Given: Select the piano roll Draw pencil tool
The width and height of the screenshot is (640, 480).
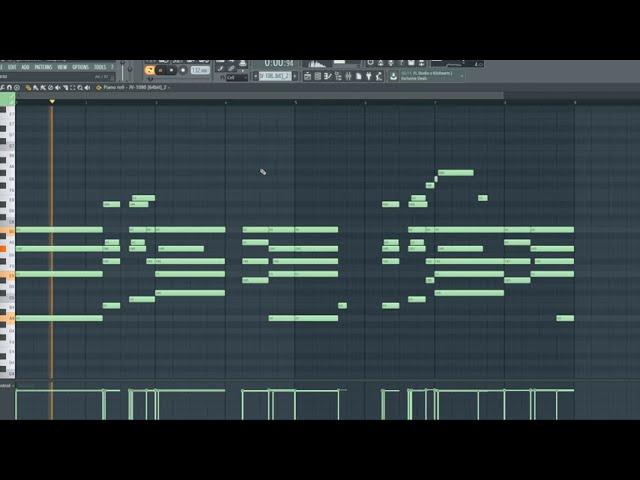Looking at the screenshot, I should click(28, 88).
